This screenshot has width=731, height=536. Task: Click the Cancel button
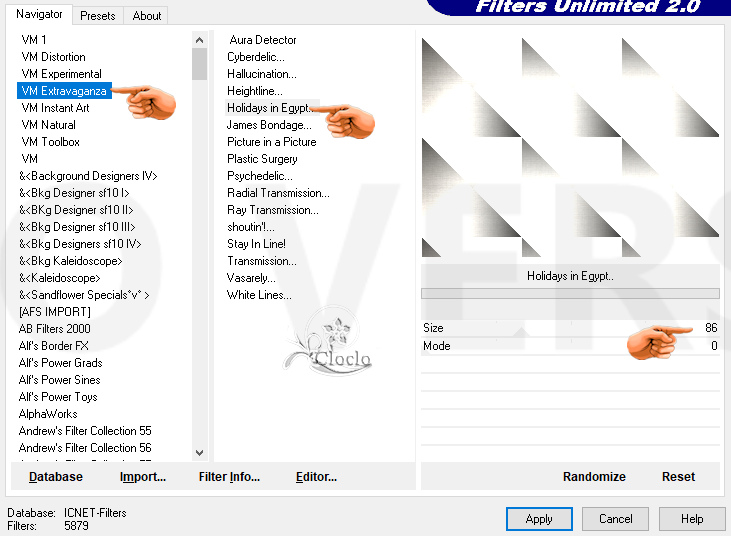(615, 519)
